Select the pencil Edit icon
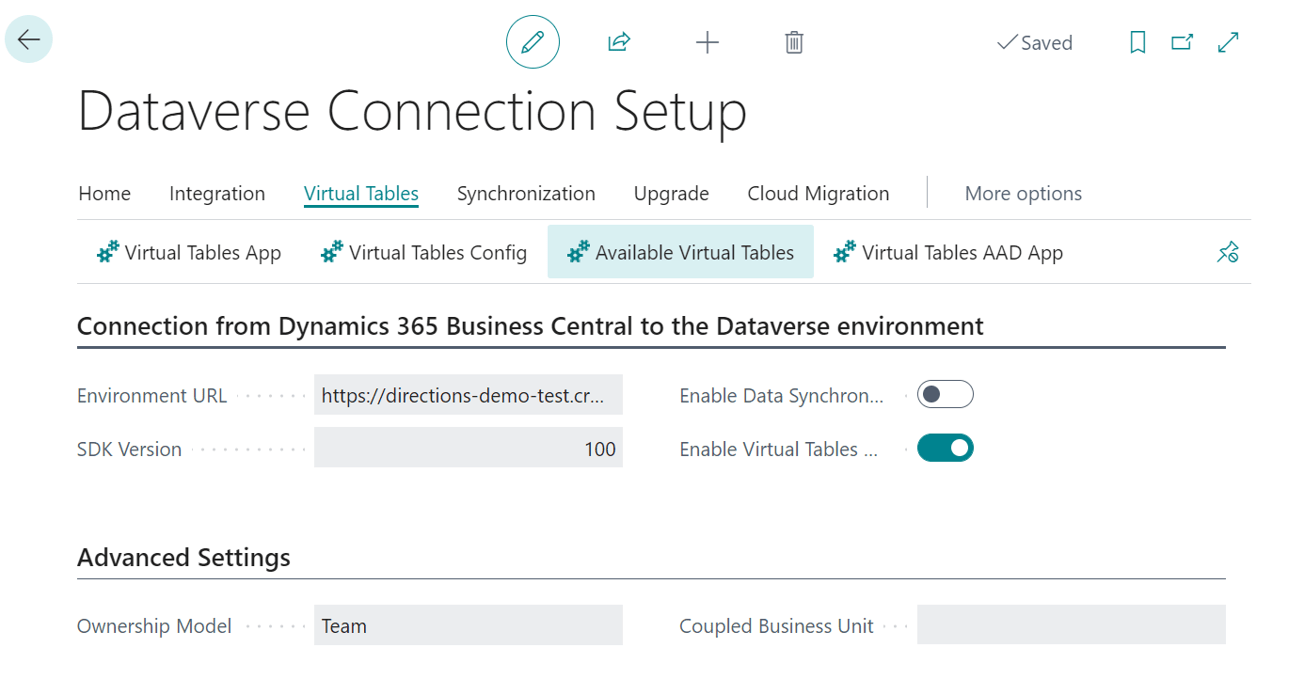This screenshot has width=1300, height=673. 532,41
